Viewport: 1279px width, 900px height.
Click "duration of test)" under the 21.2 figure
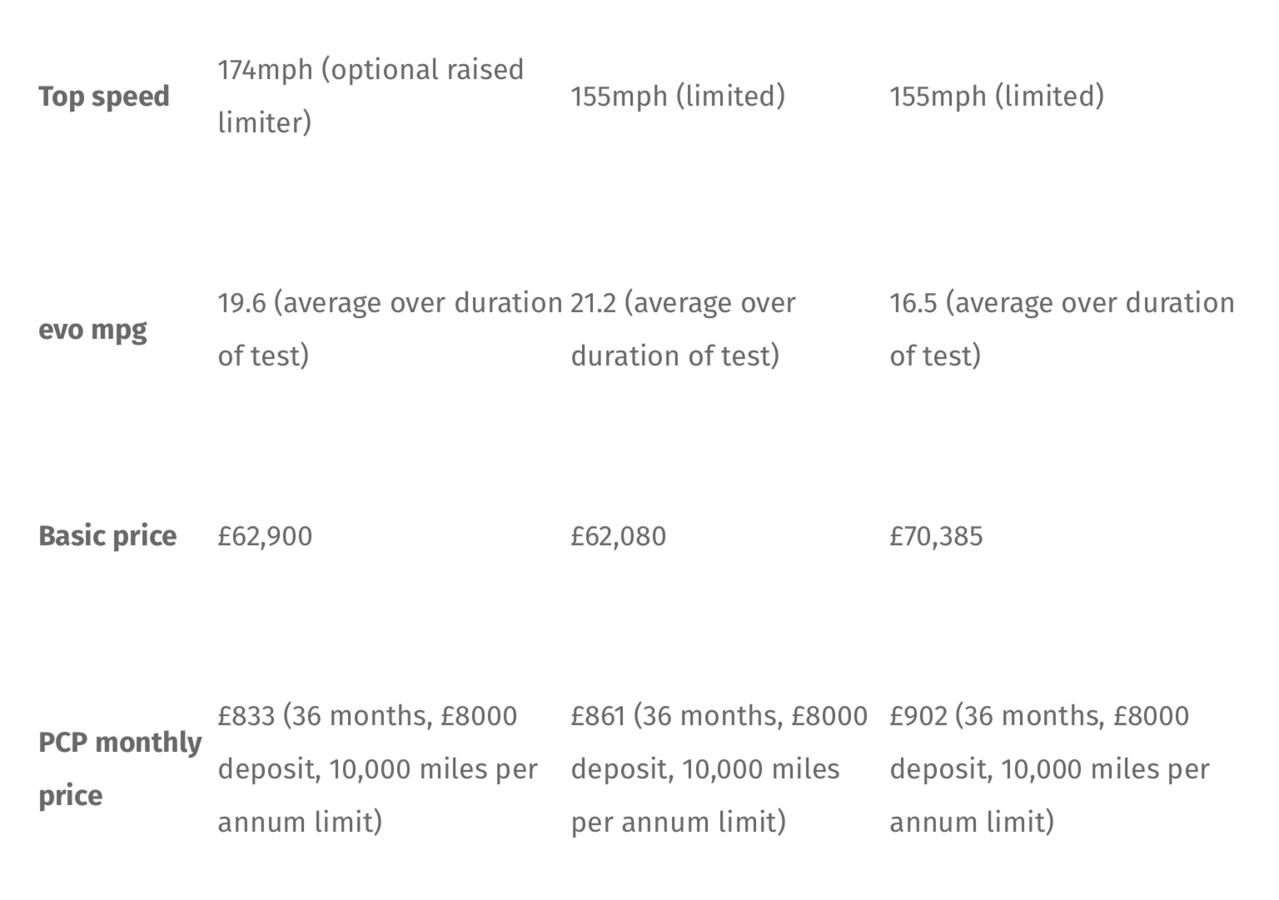pyautogui.click(x=674, y=357)
